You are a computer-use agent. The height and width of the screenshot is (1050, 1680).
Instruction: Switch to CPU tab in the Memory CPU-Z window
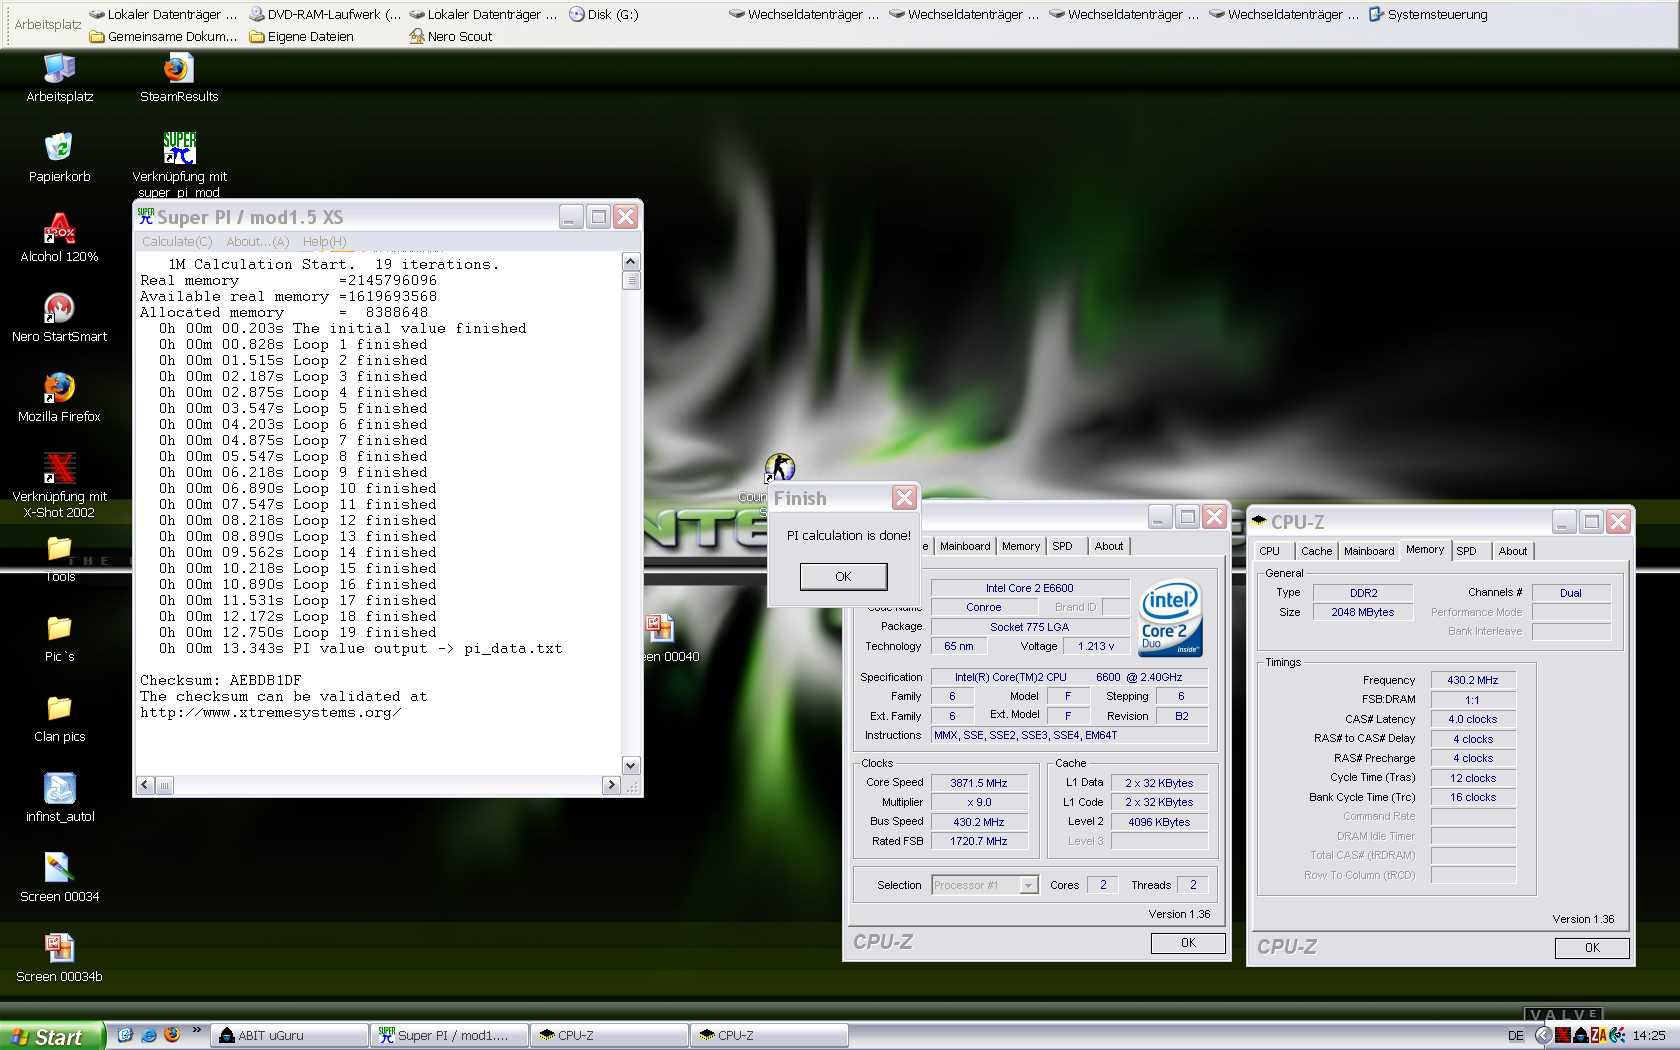[x=1269, y=551]
